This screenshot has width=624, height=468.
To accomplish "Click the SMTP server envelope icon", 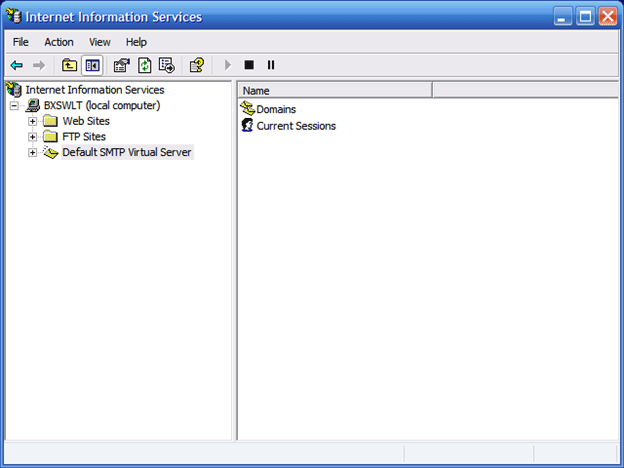I will tap(51, 152).
